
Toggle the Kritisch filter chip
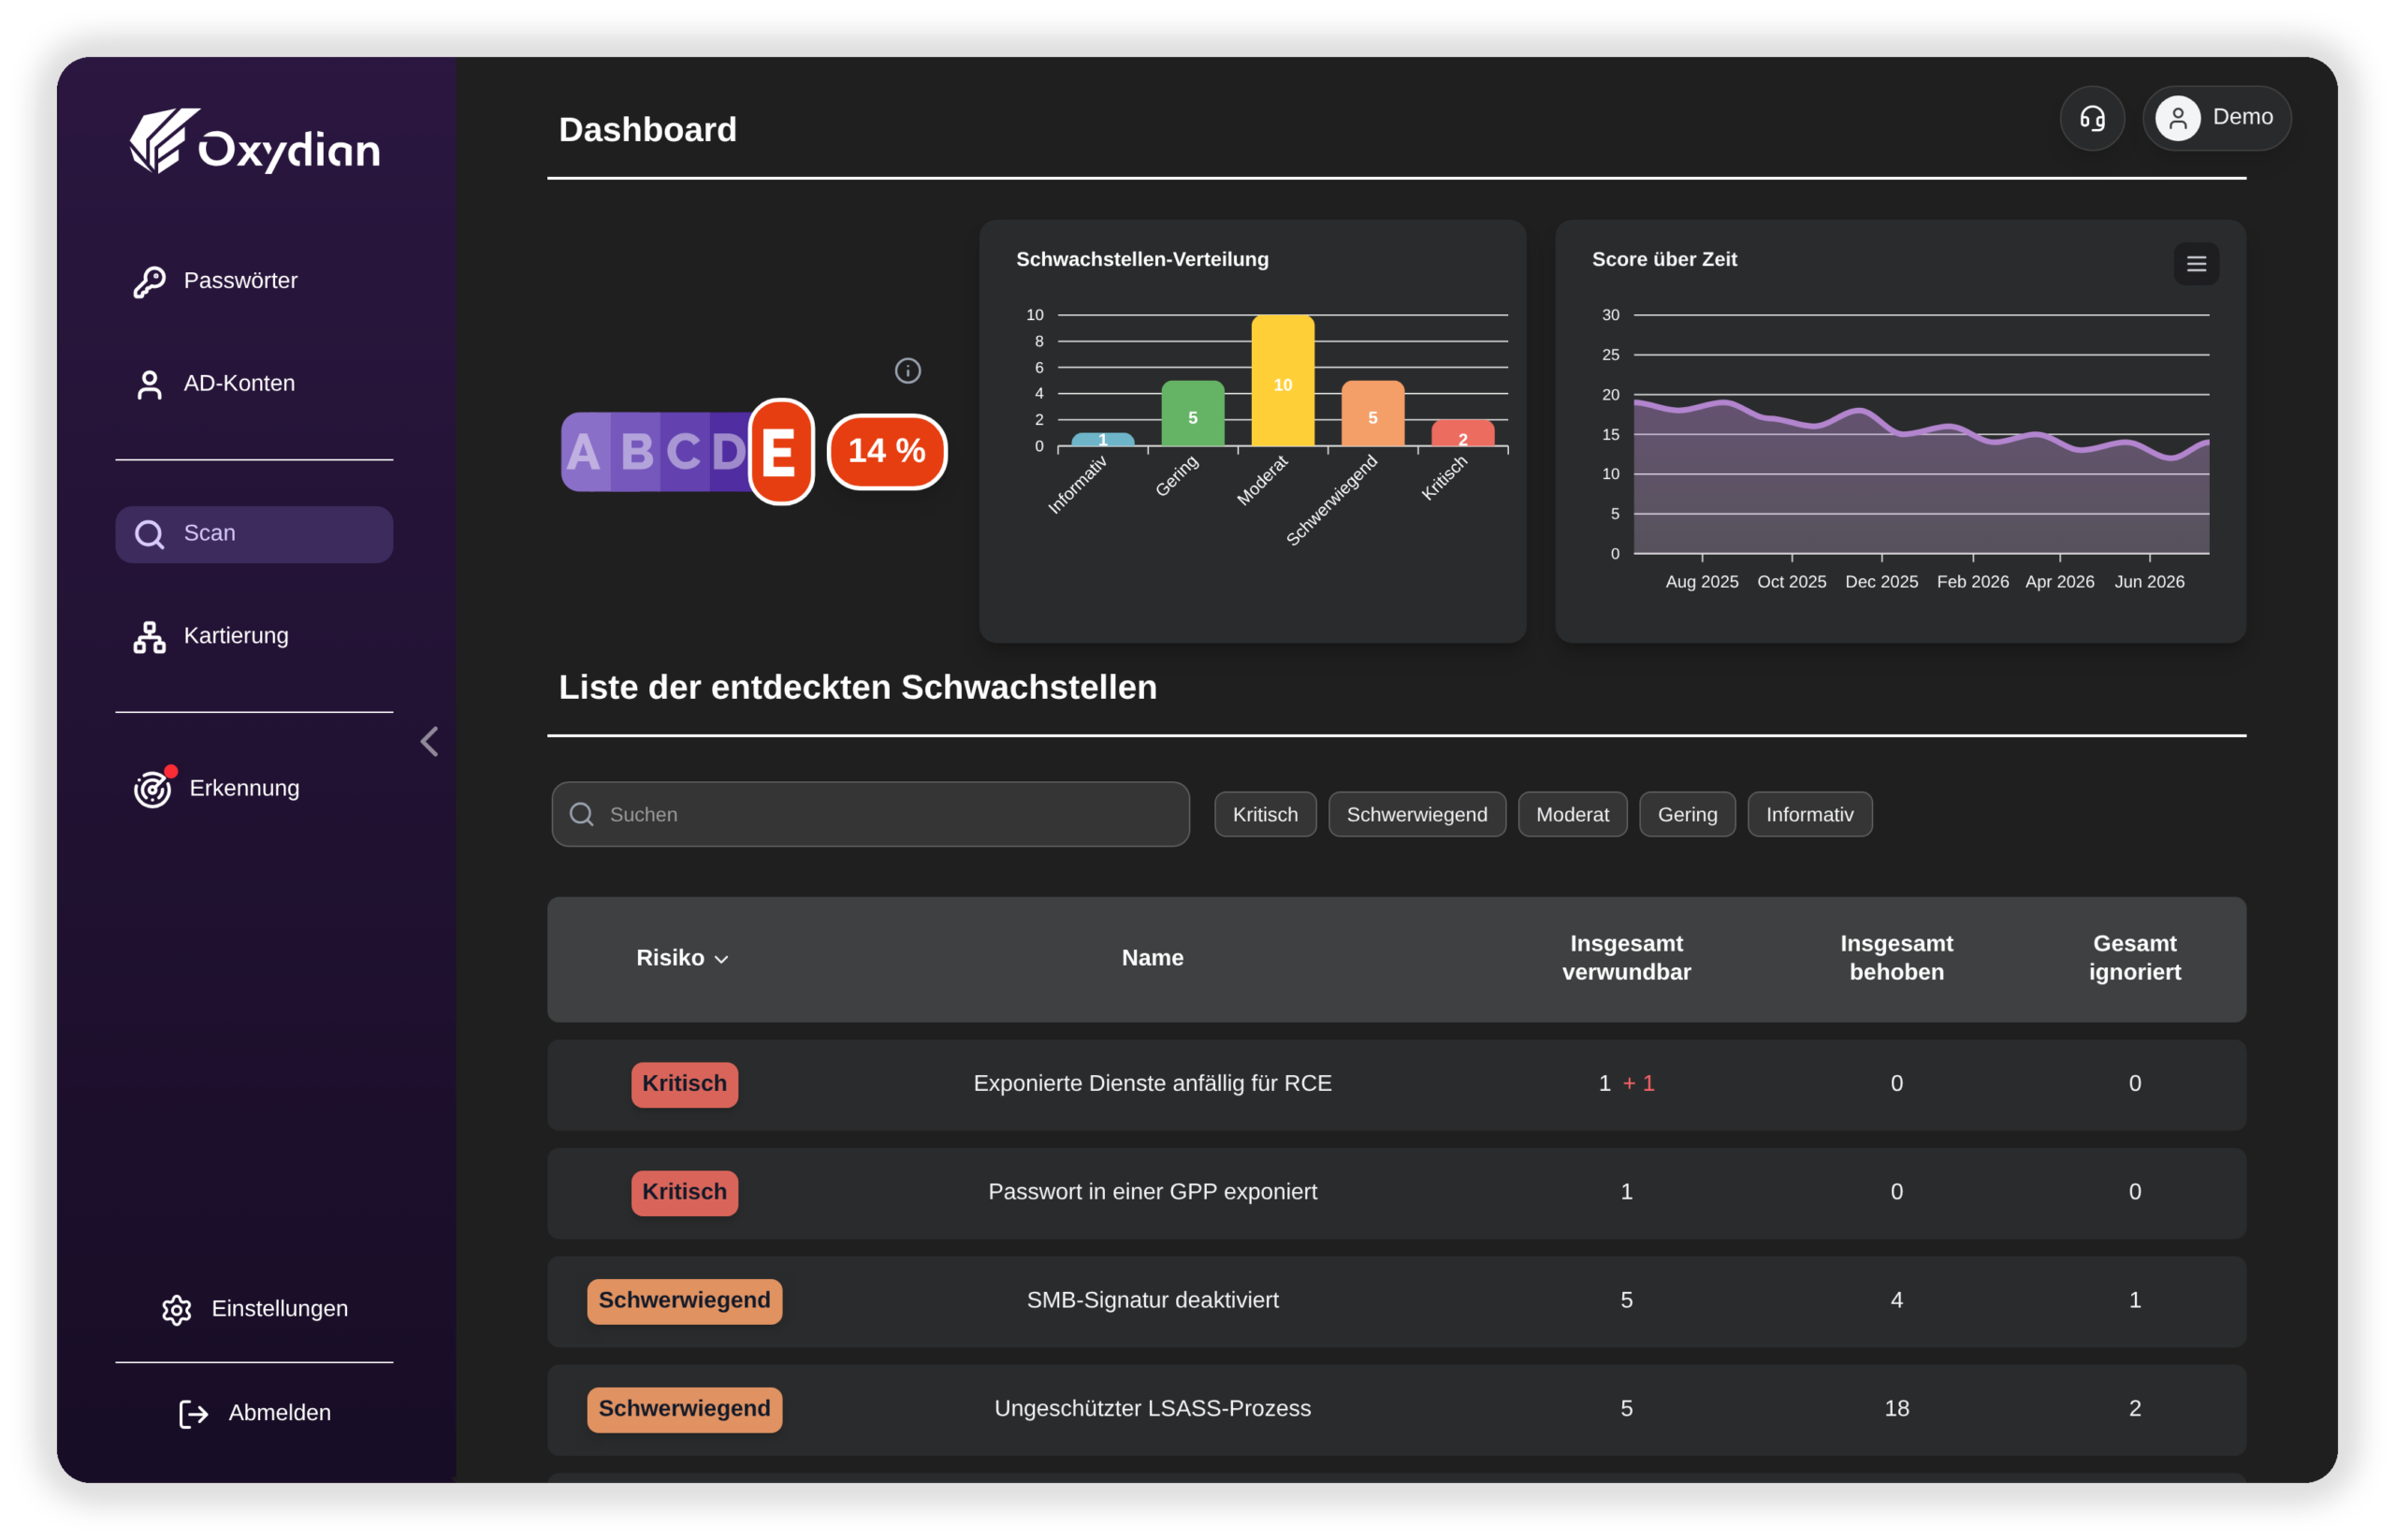point(1265,814)
